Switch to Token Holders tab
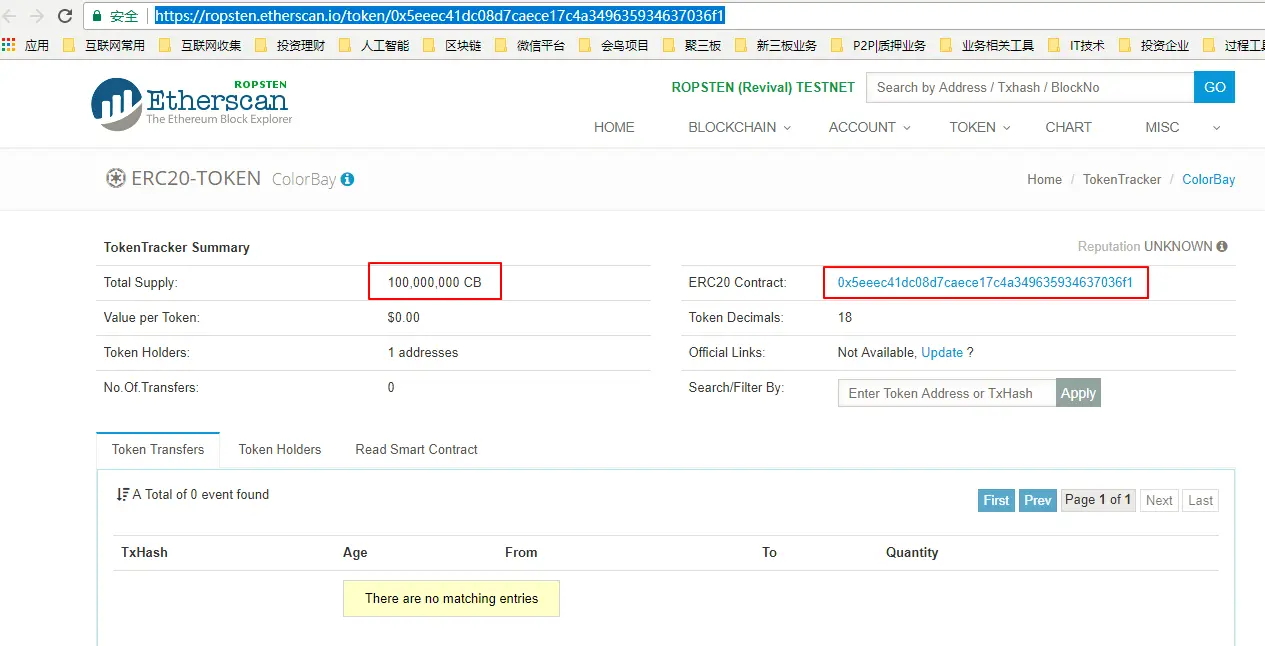The height and width of the screenshot is (646, 1265). point(280,449)
